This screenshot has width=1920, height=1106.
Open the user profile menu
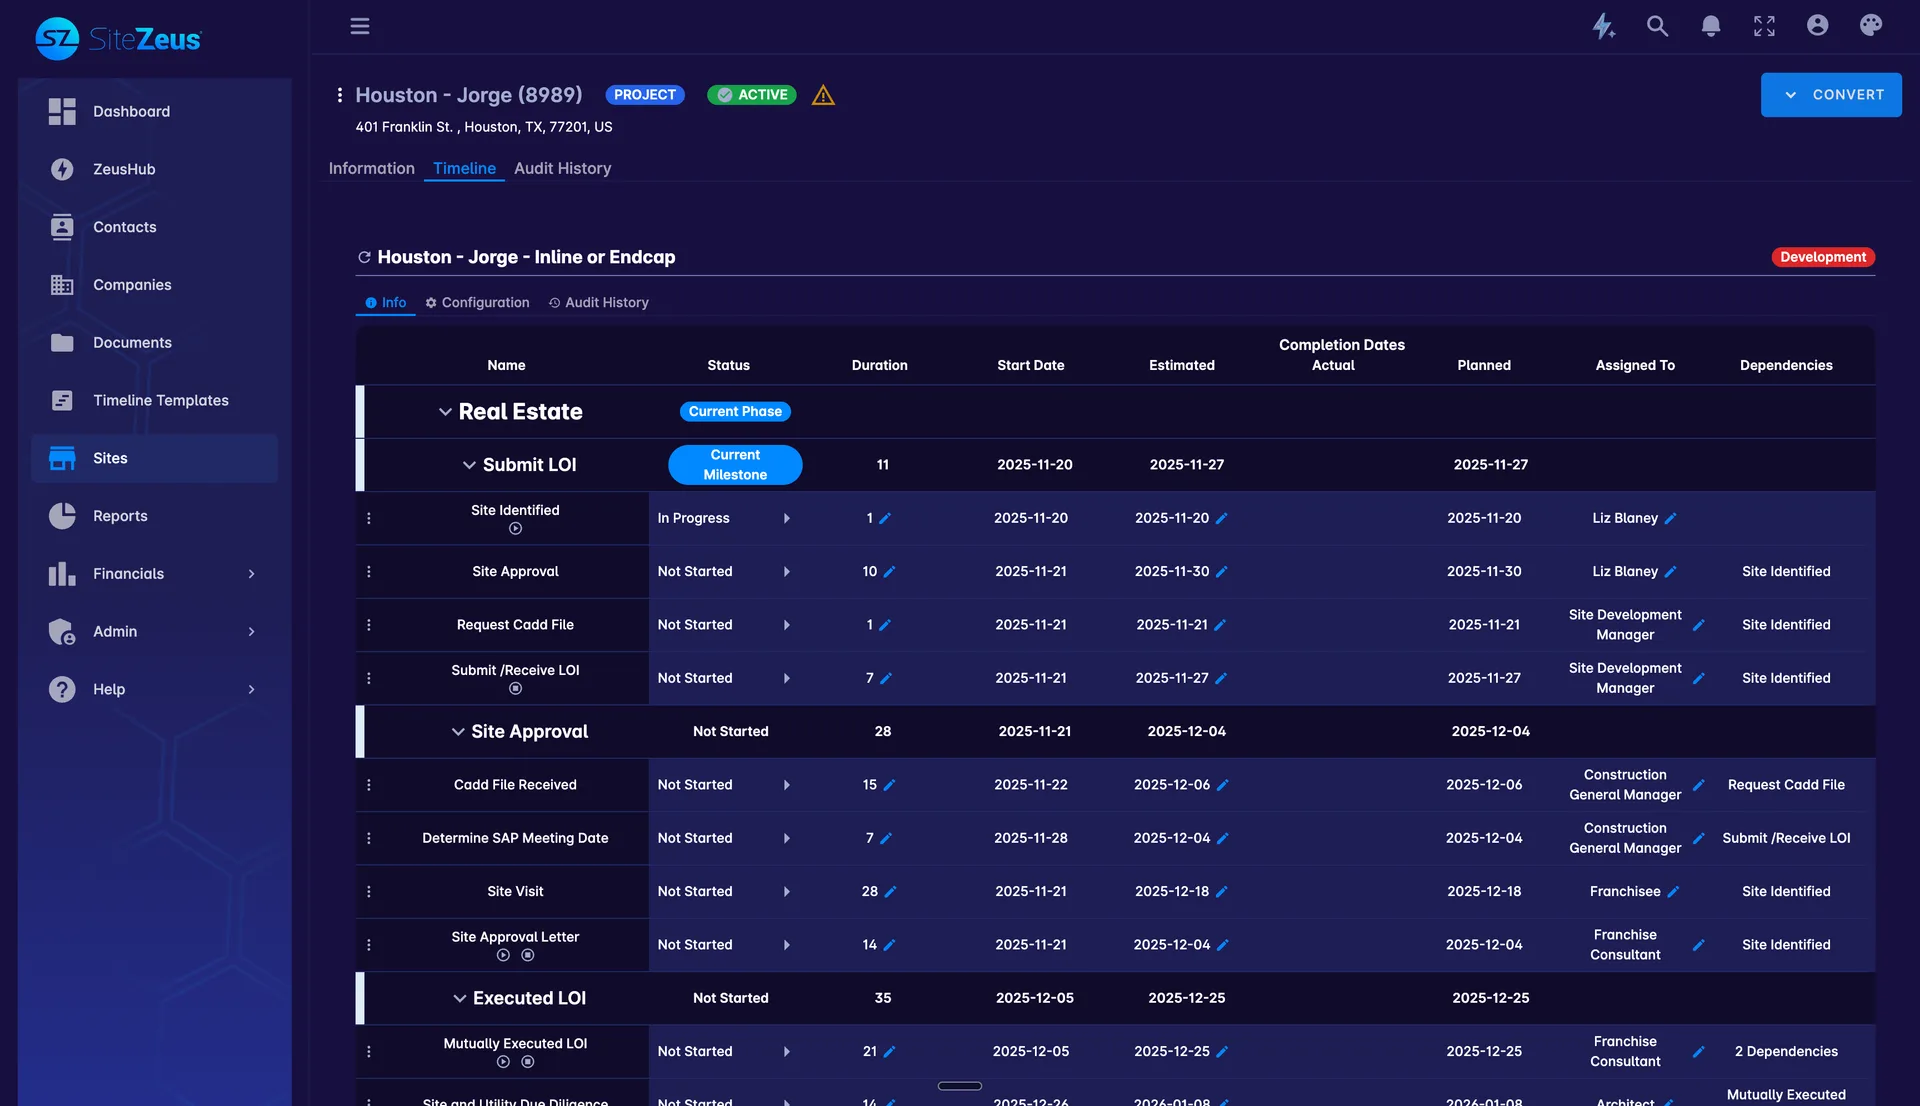(x=1818, y=26)
